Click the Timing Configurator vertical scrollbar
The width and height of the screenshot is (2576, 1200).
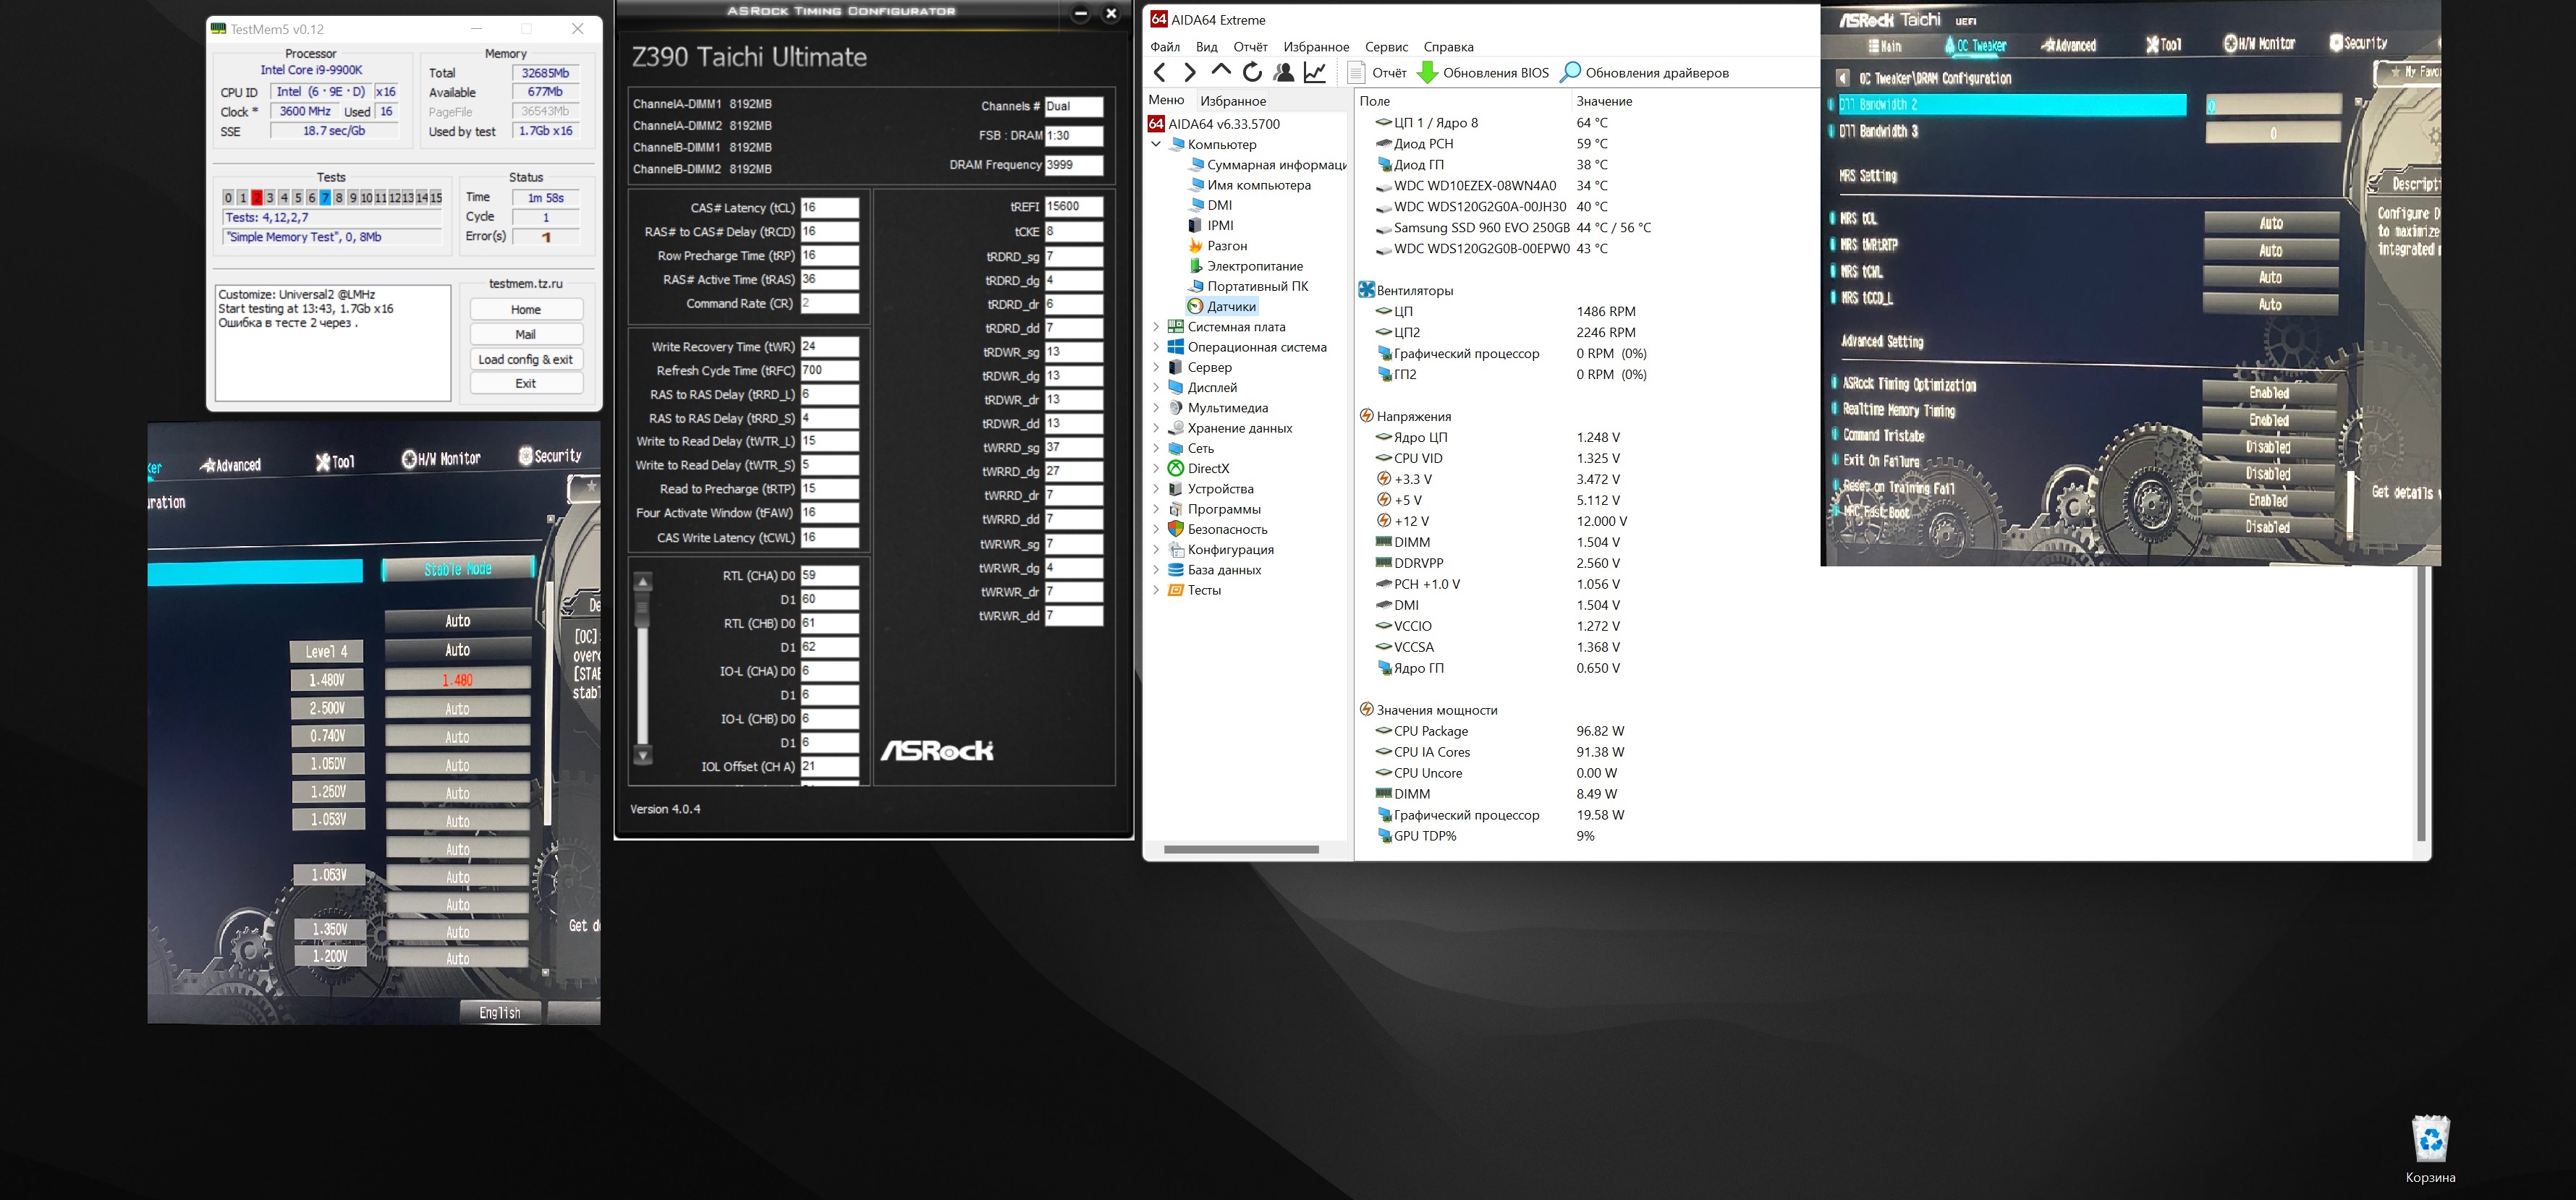click(x=643, y=670)
